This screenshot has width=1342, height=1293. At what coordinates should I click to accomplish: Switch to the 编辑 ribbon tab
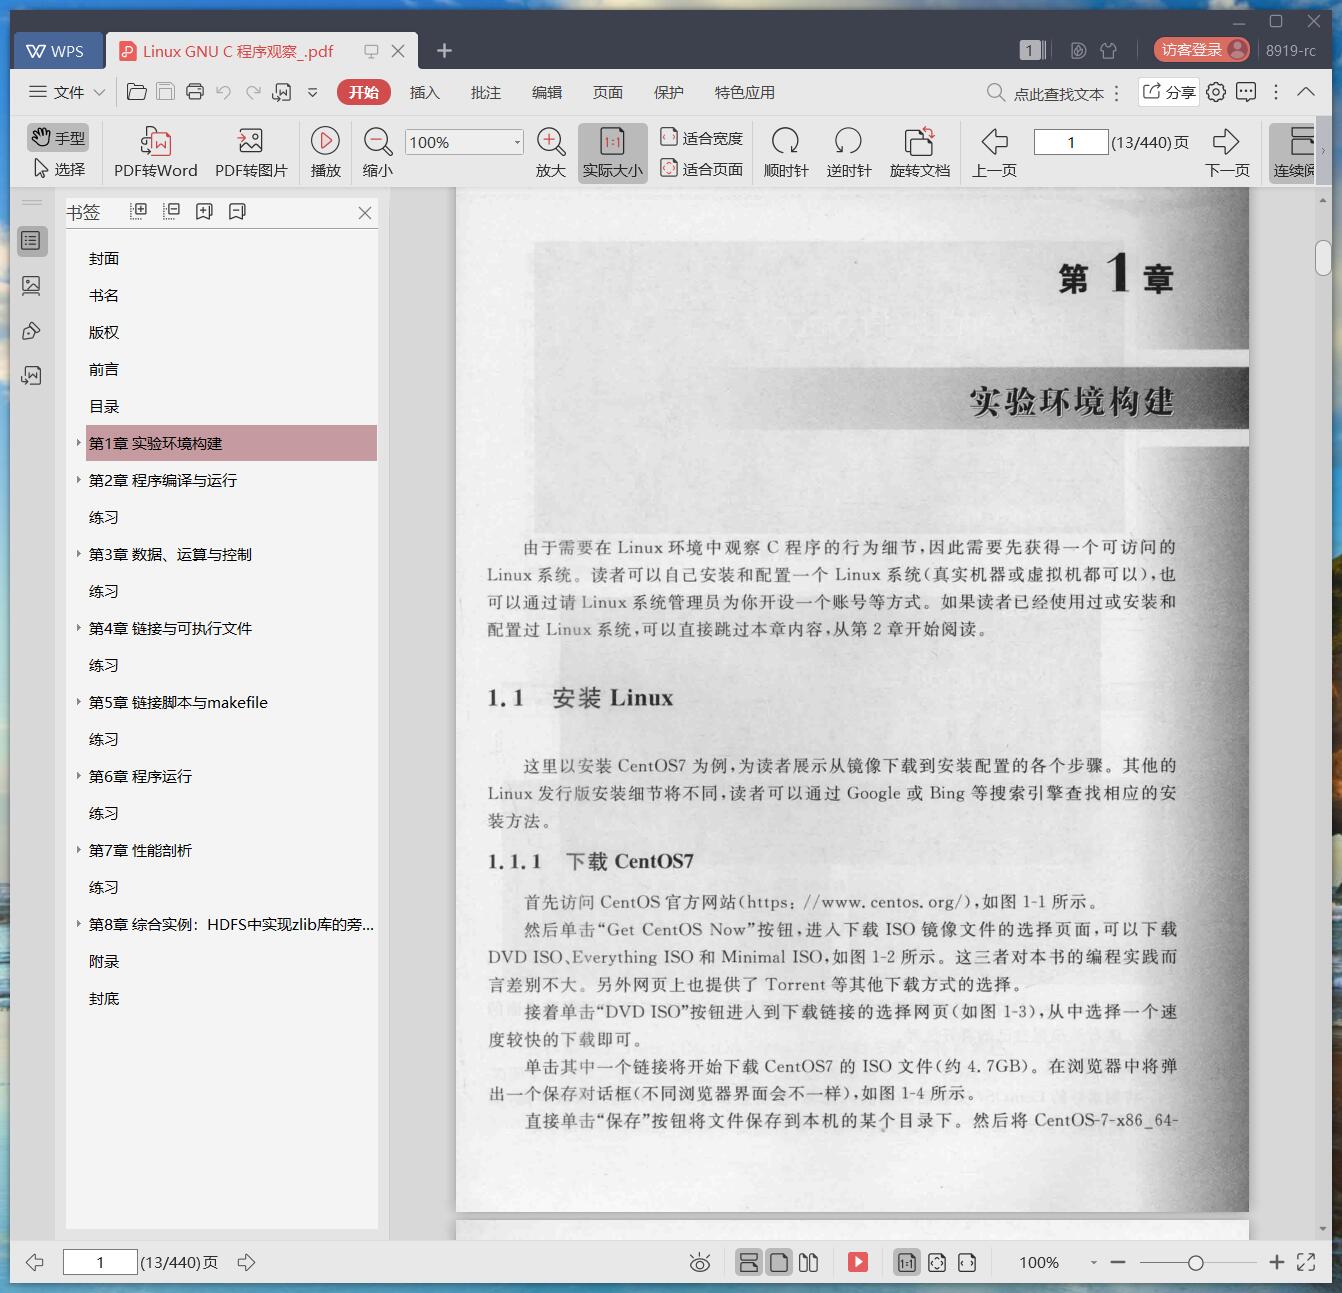coord(546,92)
